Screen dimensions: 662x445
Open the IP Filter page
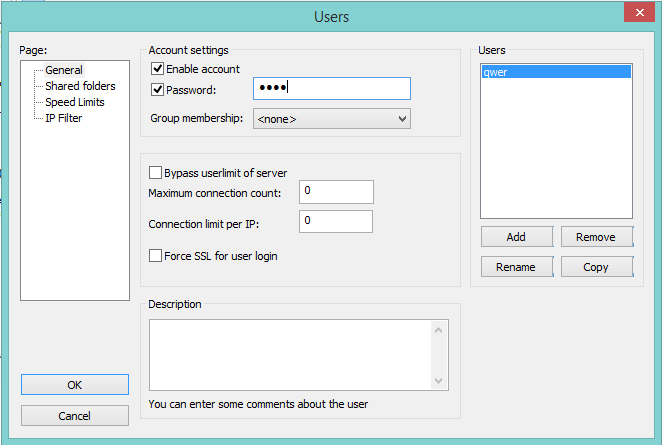tap(64, 118)
